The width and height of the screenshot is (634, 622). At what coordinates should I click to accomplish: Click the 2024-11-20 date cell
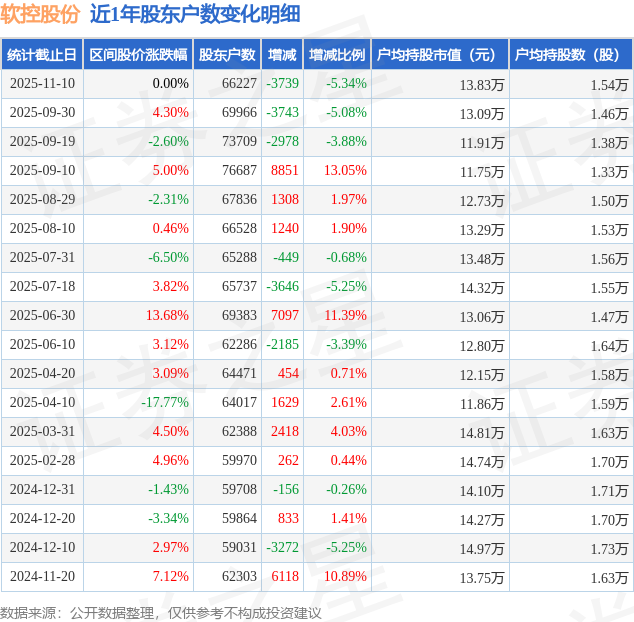42,577
